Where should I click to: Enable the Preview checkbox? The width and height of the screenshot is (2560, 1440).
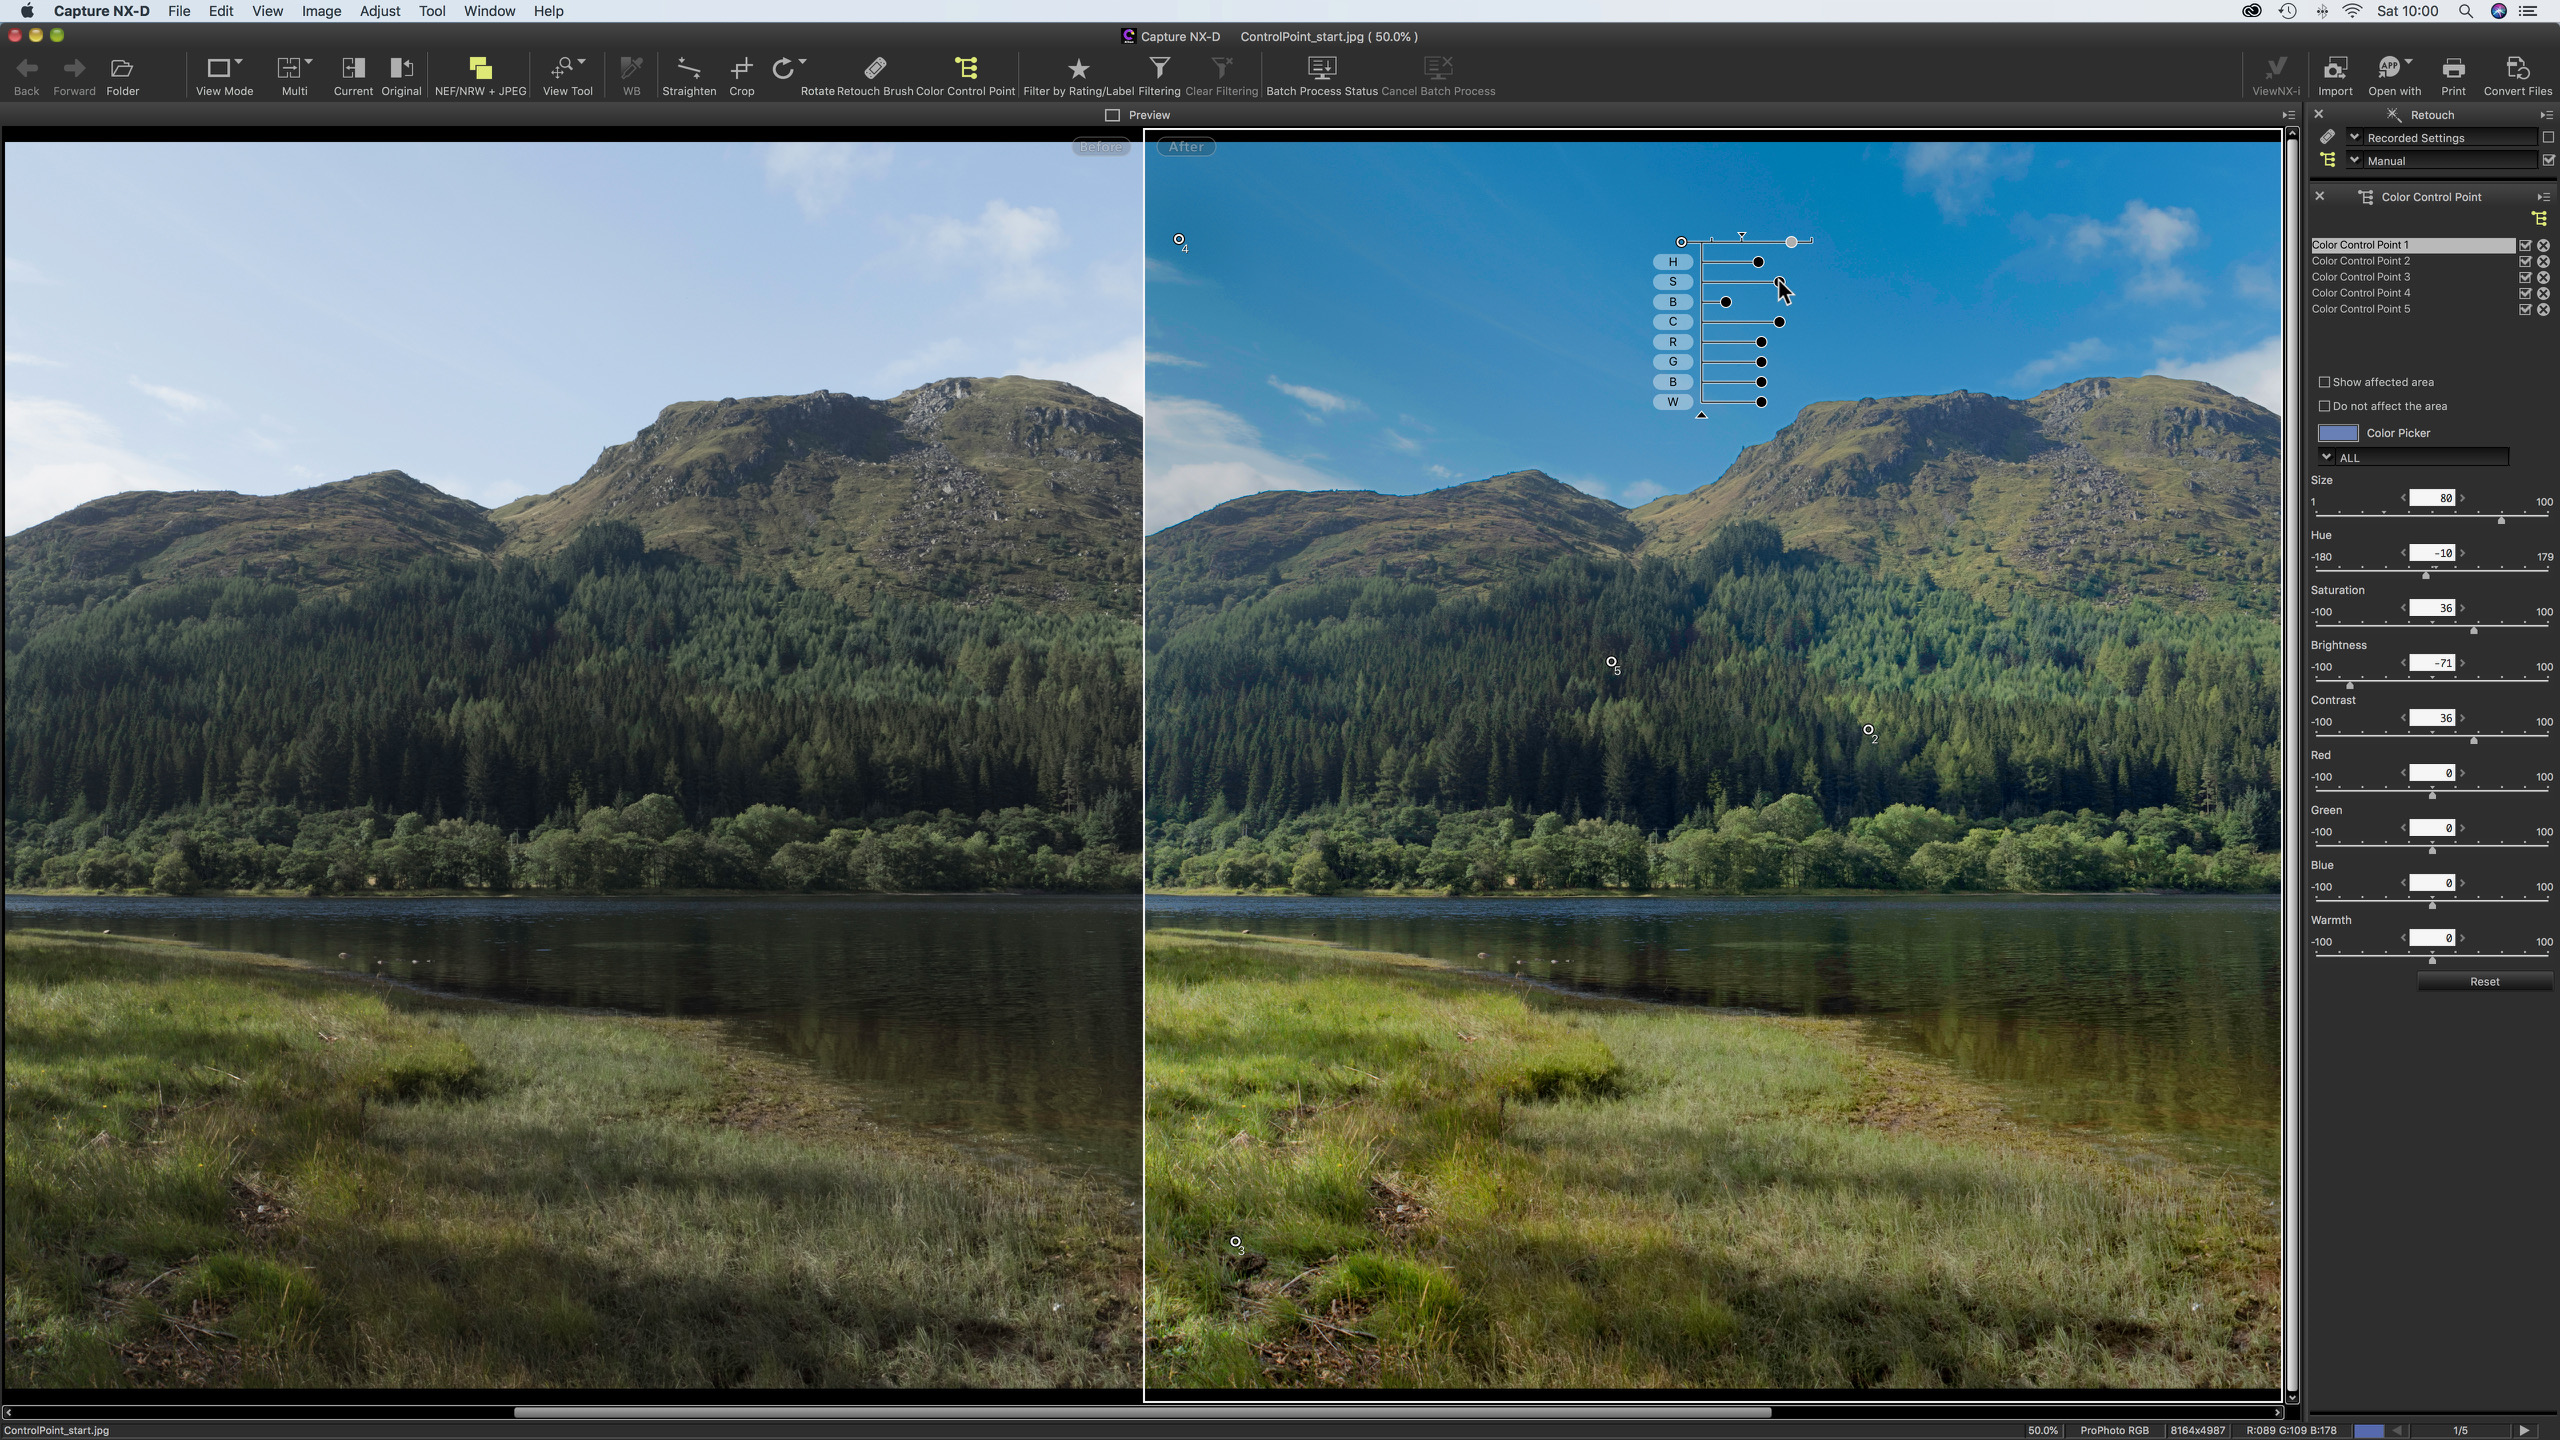(x=1112, y=115)
